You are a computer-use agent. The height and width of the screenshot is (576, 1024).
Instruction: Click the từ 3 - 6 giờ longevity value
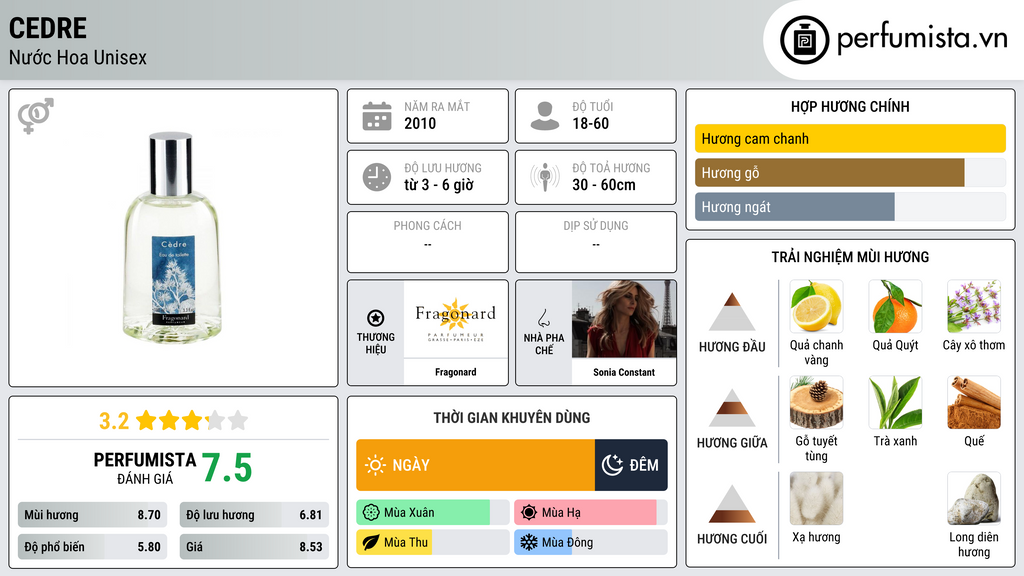pyautogui.click(x=438, y=185)
